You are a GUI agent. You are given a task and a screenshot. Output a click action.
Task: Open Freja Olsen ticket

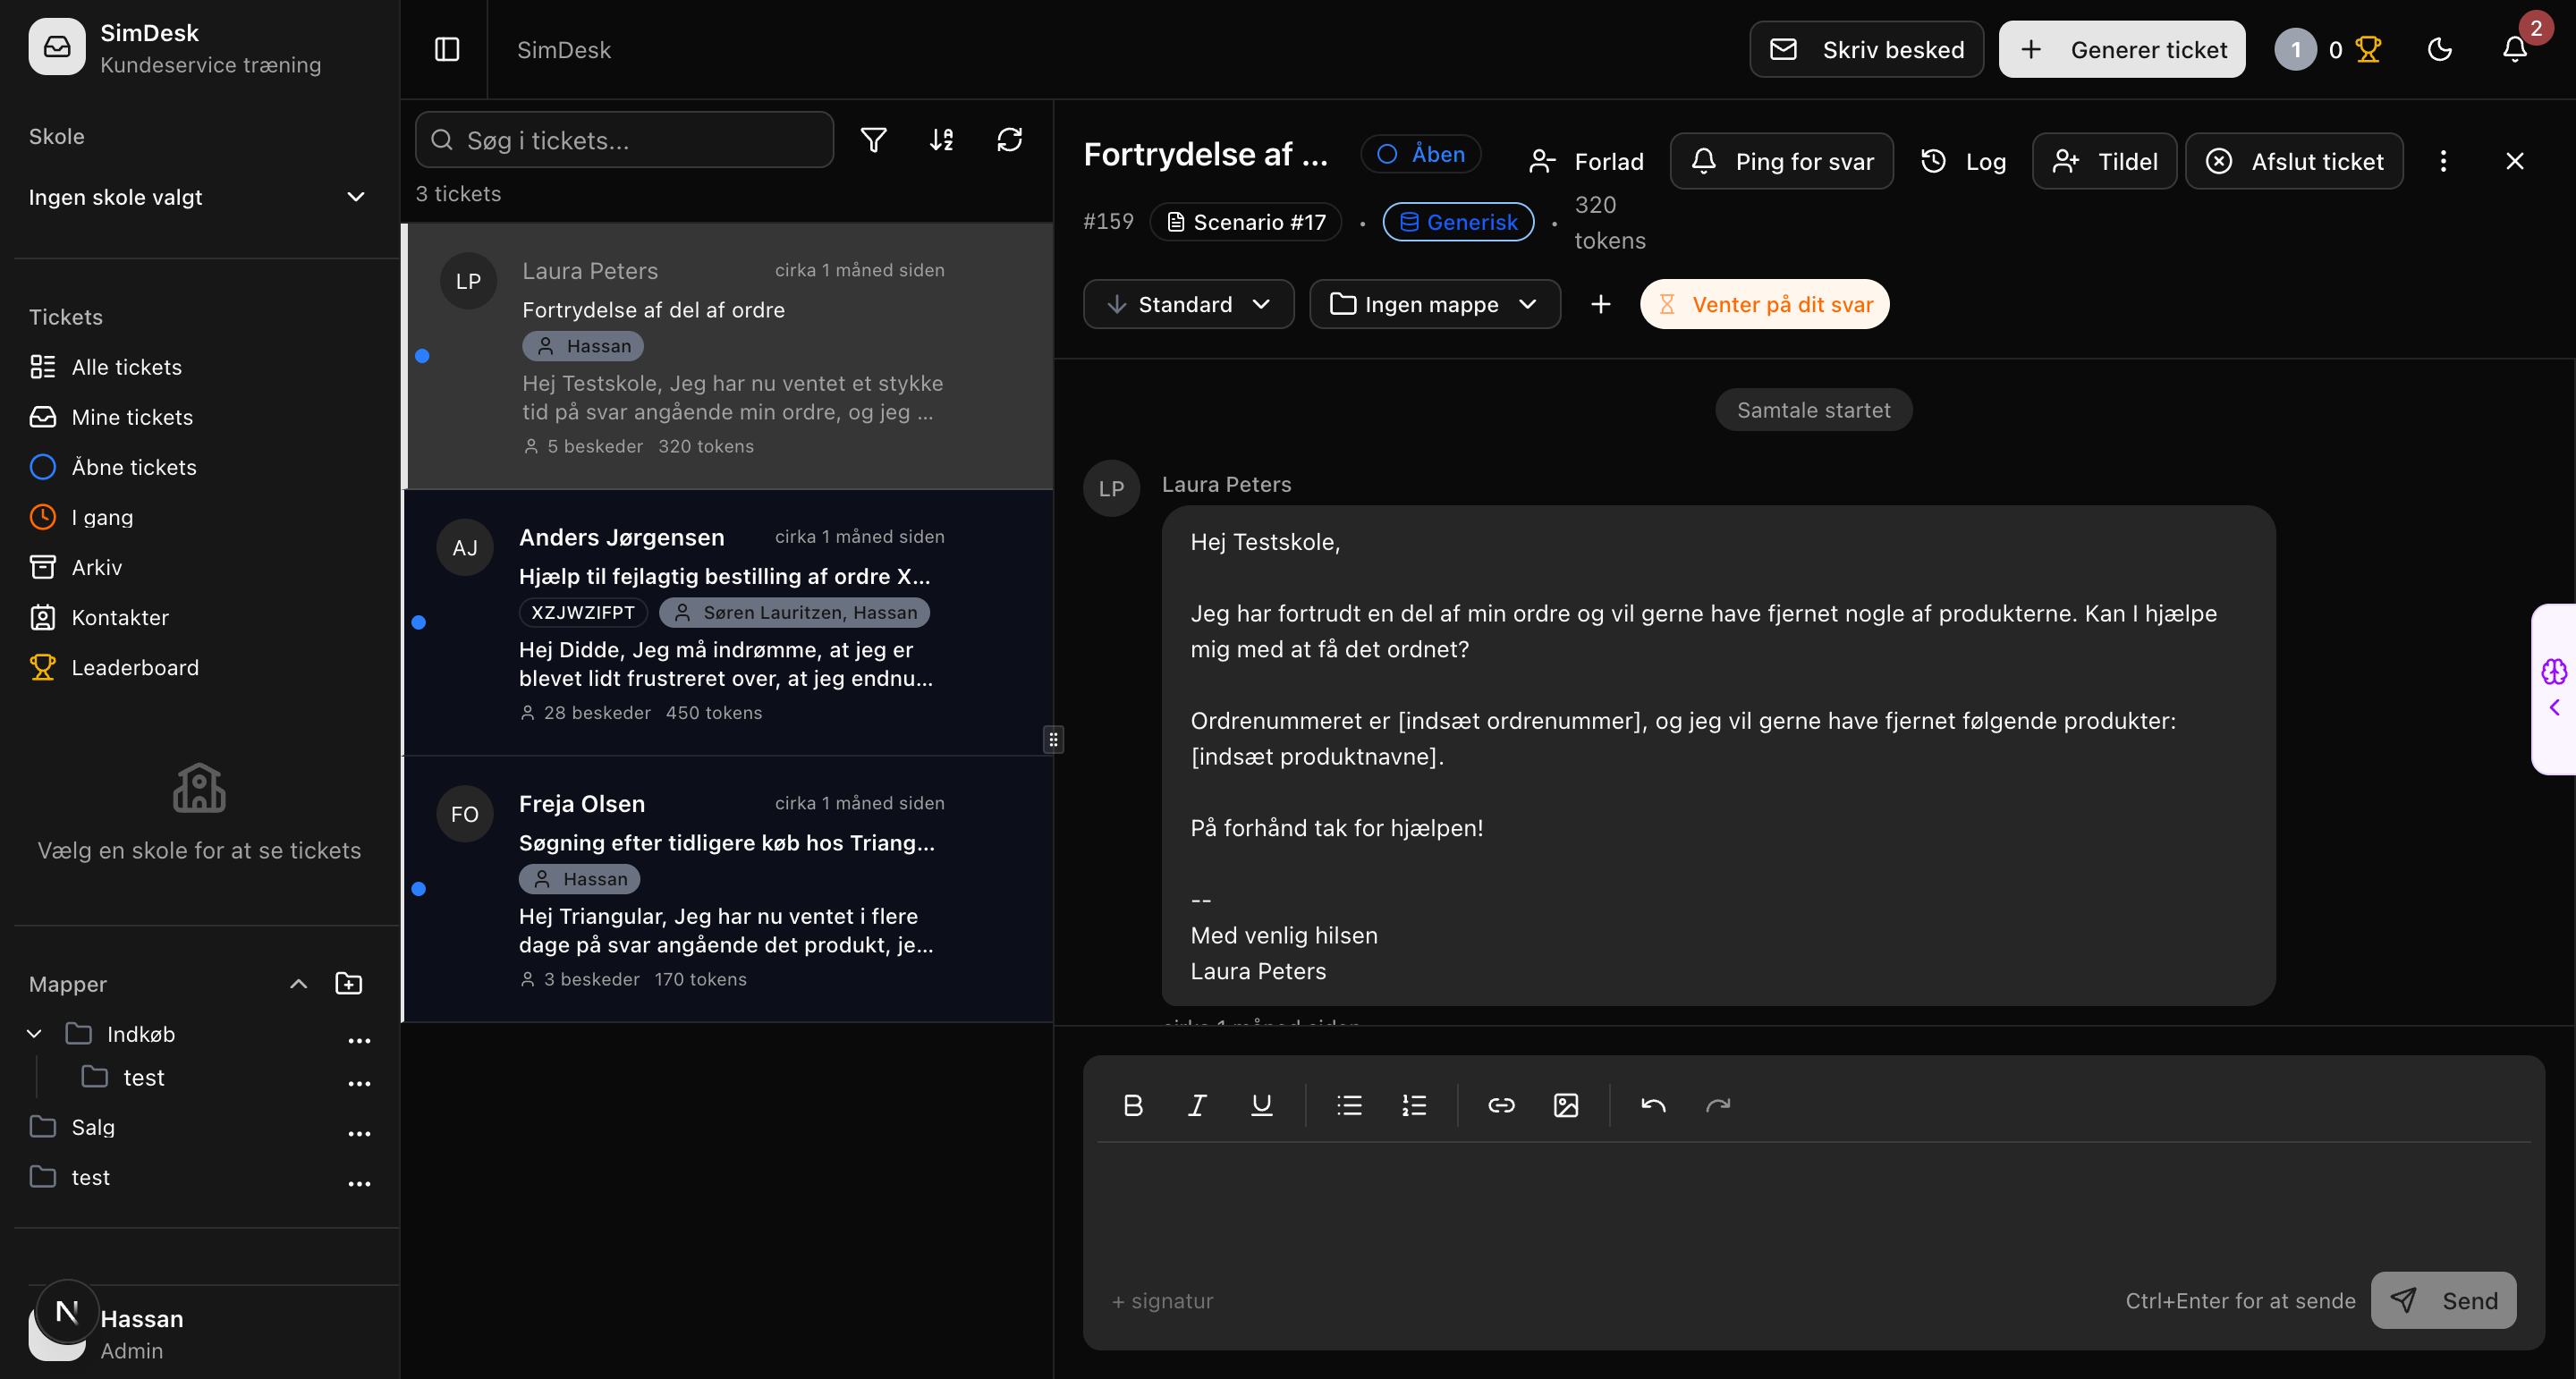[x=728, y=889]
